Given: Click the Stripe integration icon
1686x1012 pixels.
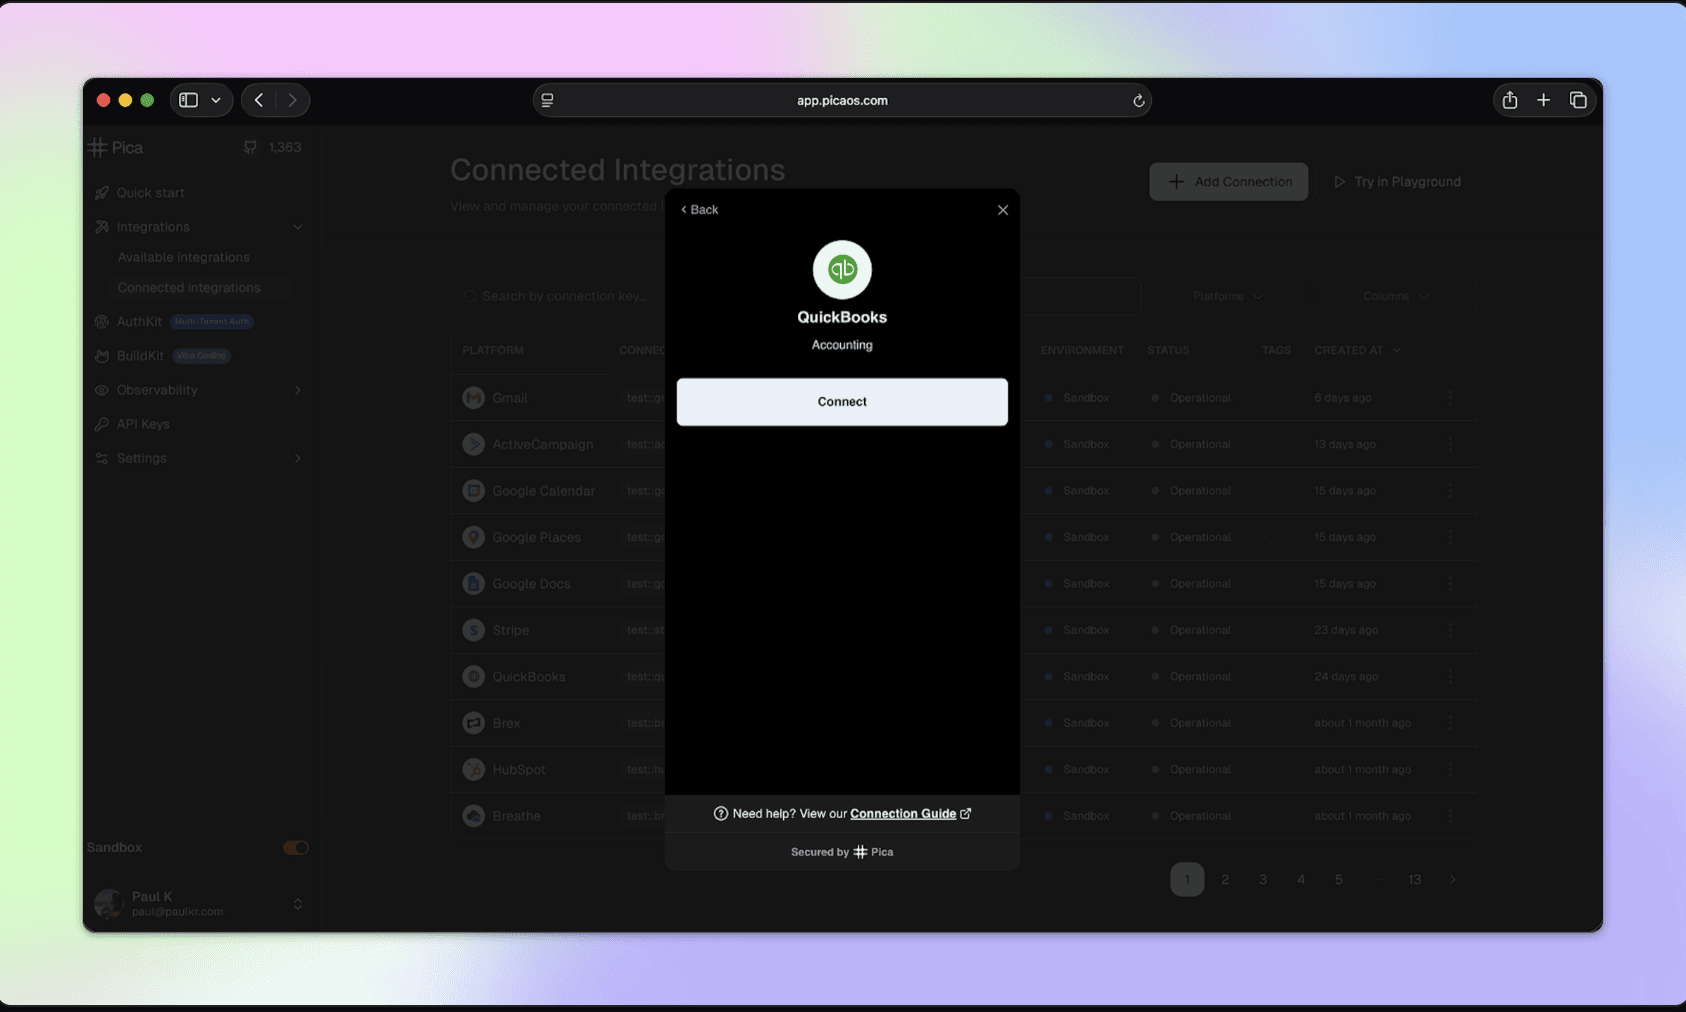Looking at the screenshot, I should pyautogui.click(x=473, y=630).
